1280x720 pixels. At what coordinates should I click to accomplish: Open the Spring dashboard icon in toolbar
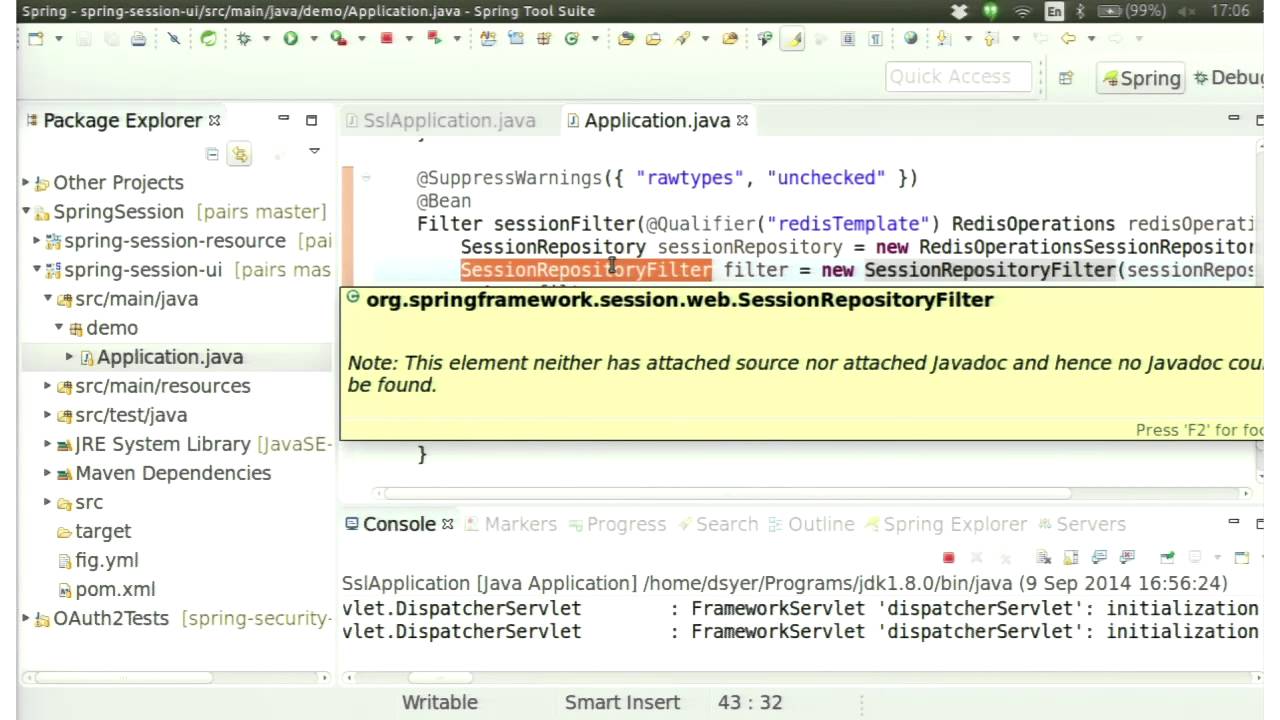coord(208,39)
